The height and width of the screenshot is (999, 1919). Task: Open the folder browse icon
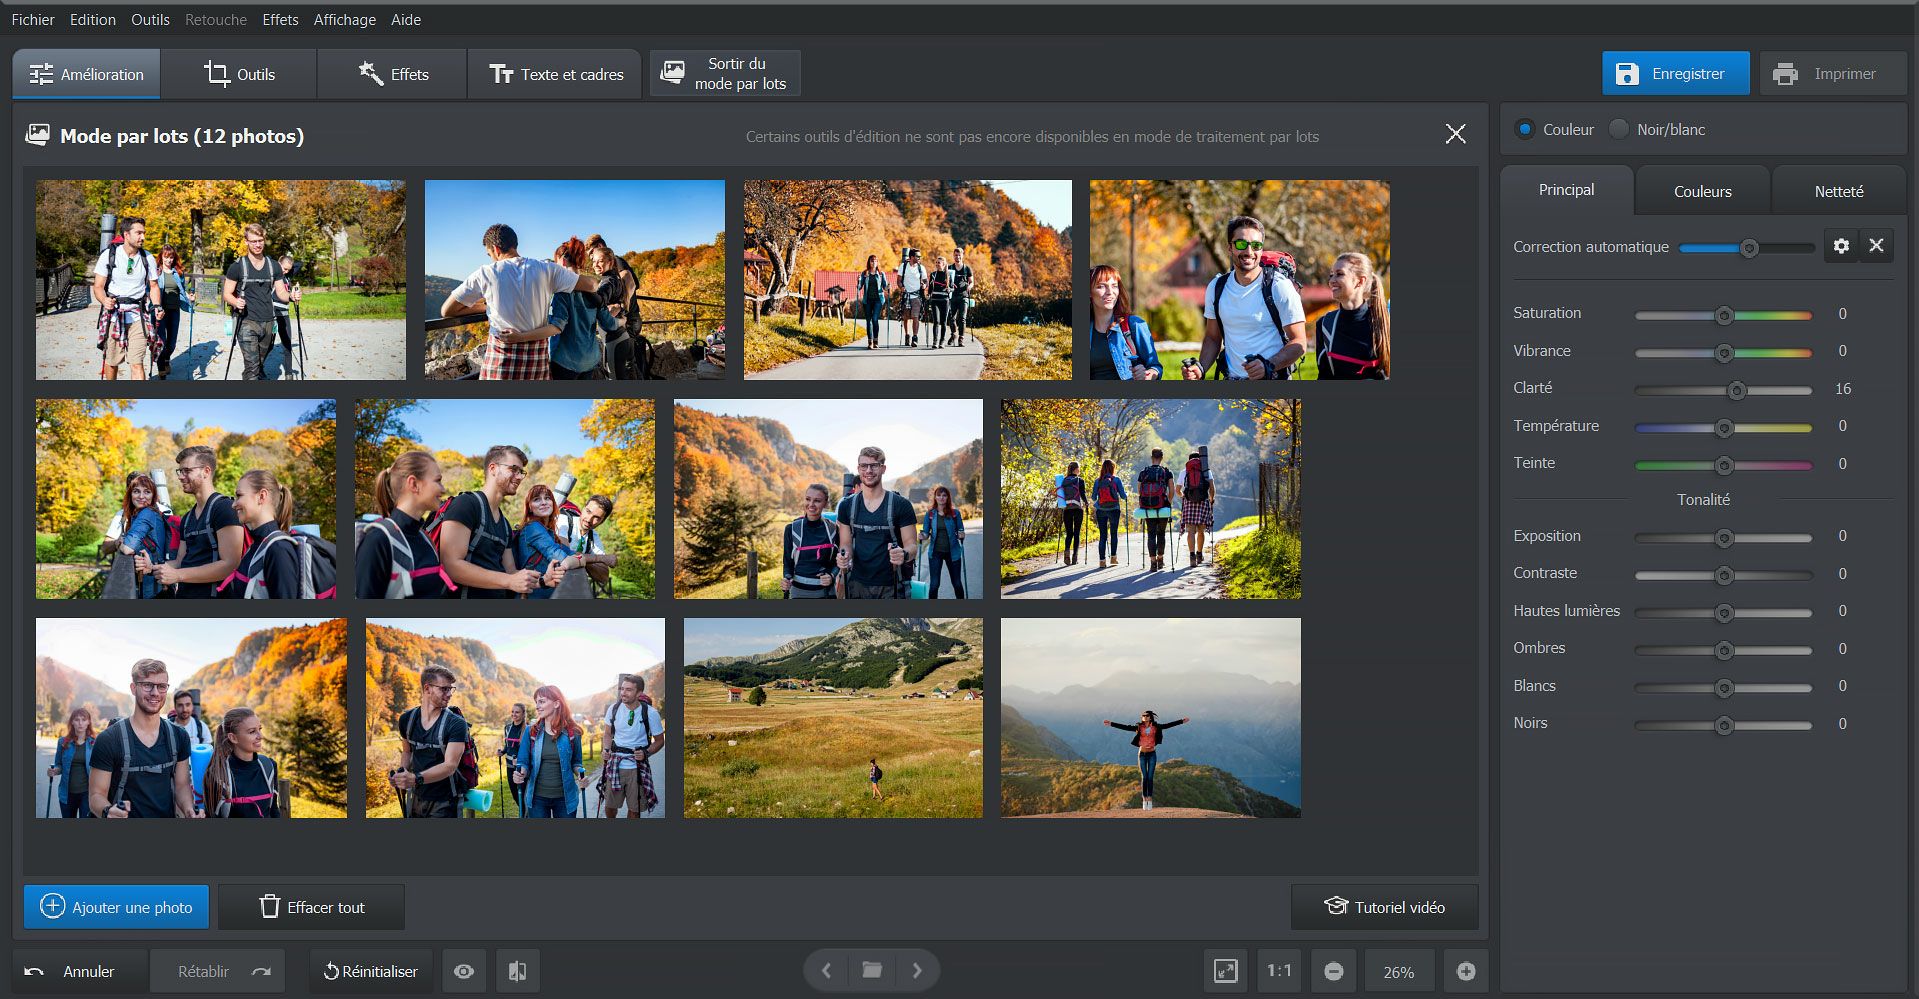872,970
